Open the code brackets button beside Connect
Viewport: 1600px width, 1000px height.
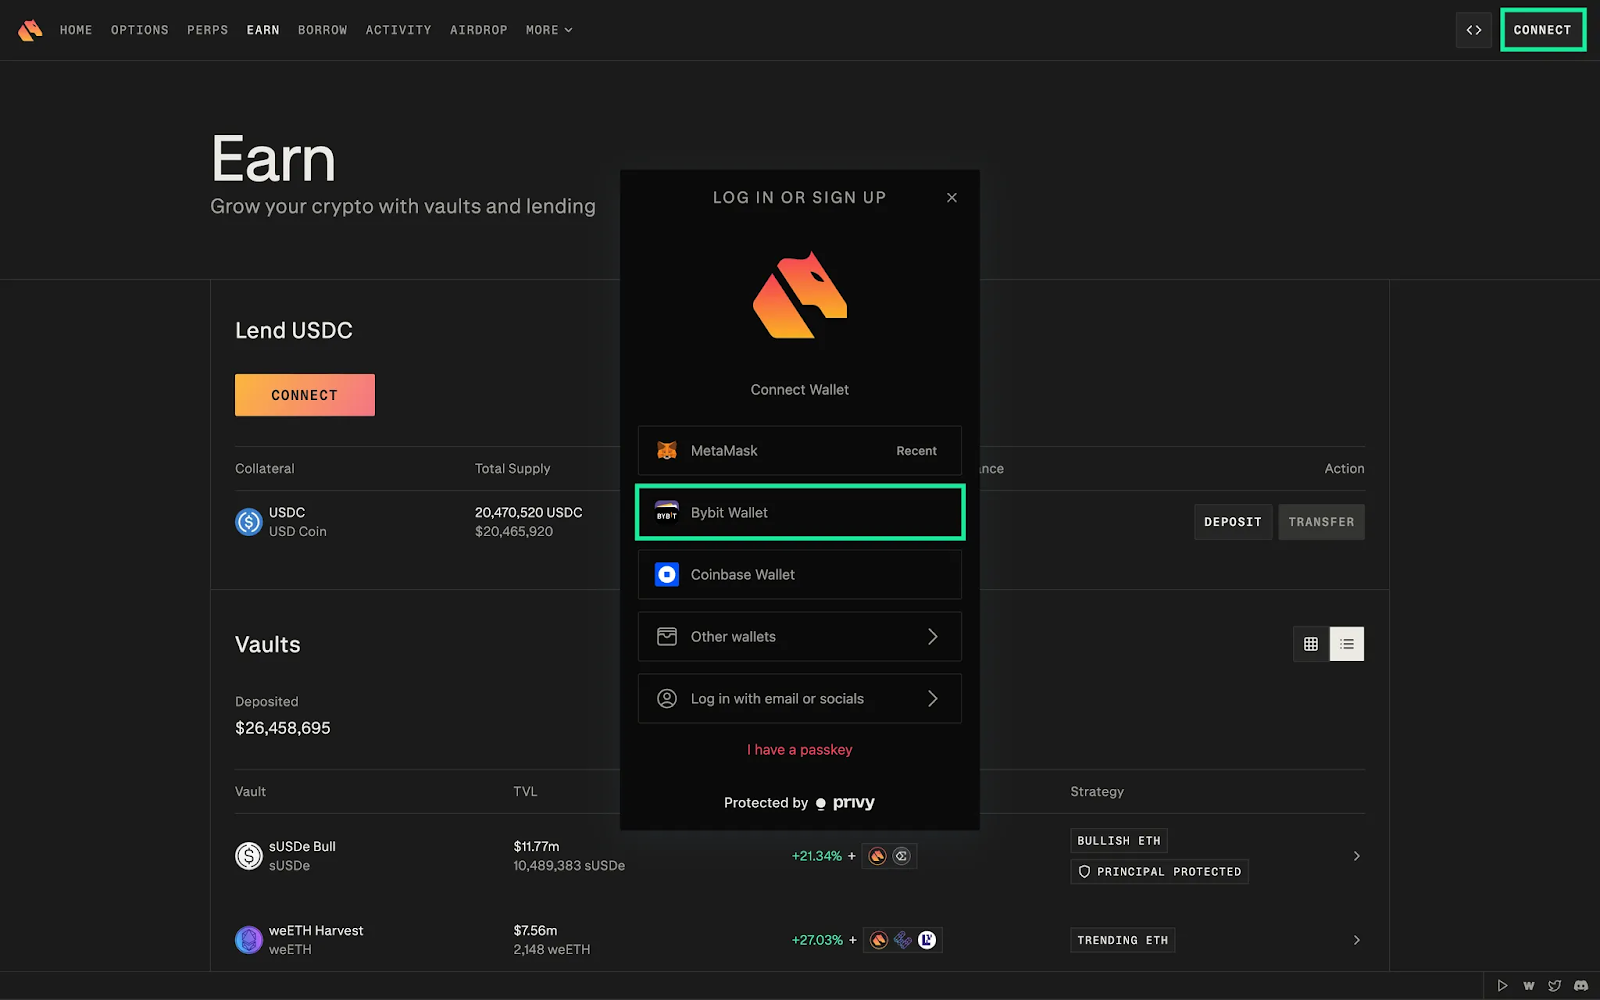coord(1474,30)
